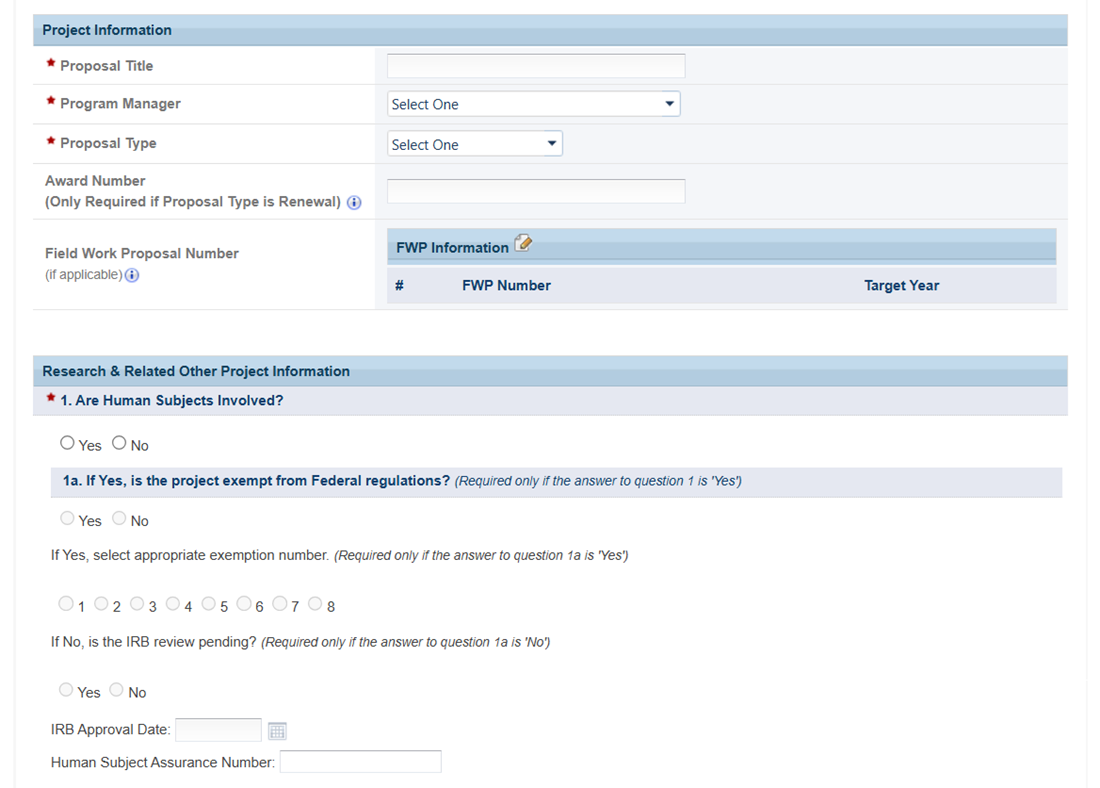Pick No for IRB review pending

click(116, 690)
